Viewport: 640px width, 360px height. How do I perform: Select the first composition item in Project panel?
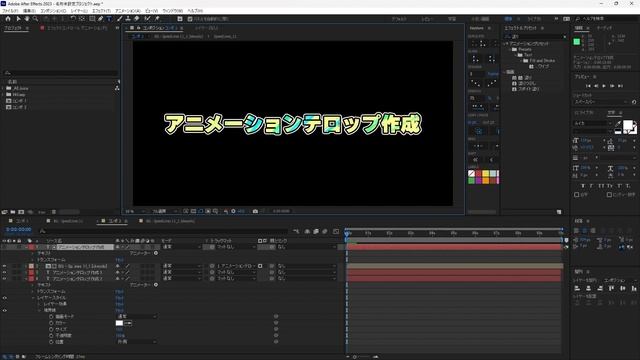(16, 101)
